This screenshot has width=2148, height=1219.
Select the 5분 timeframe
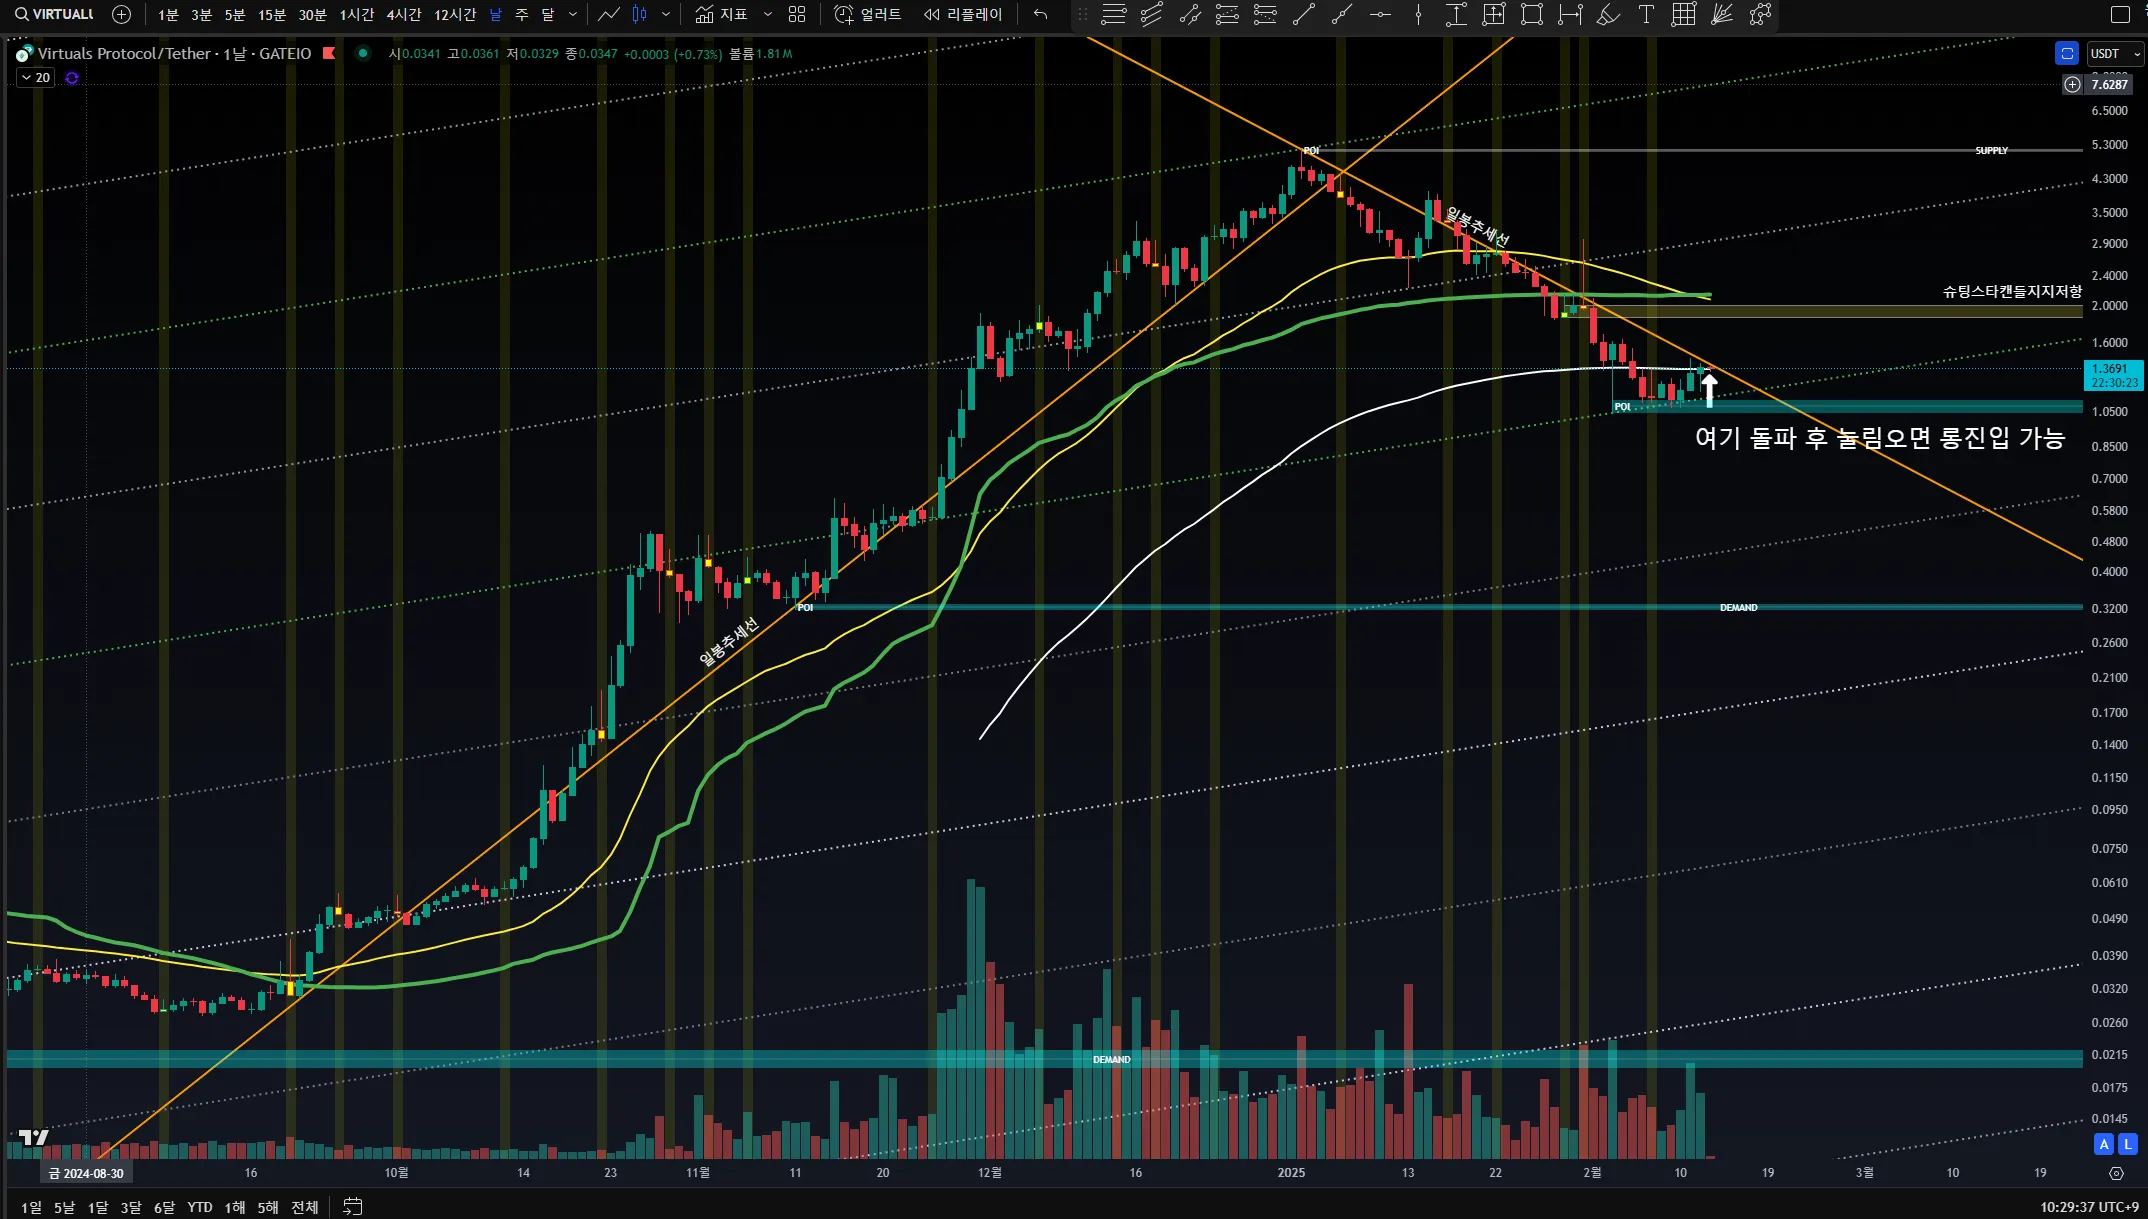pos(234,14)
